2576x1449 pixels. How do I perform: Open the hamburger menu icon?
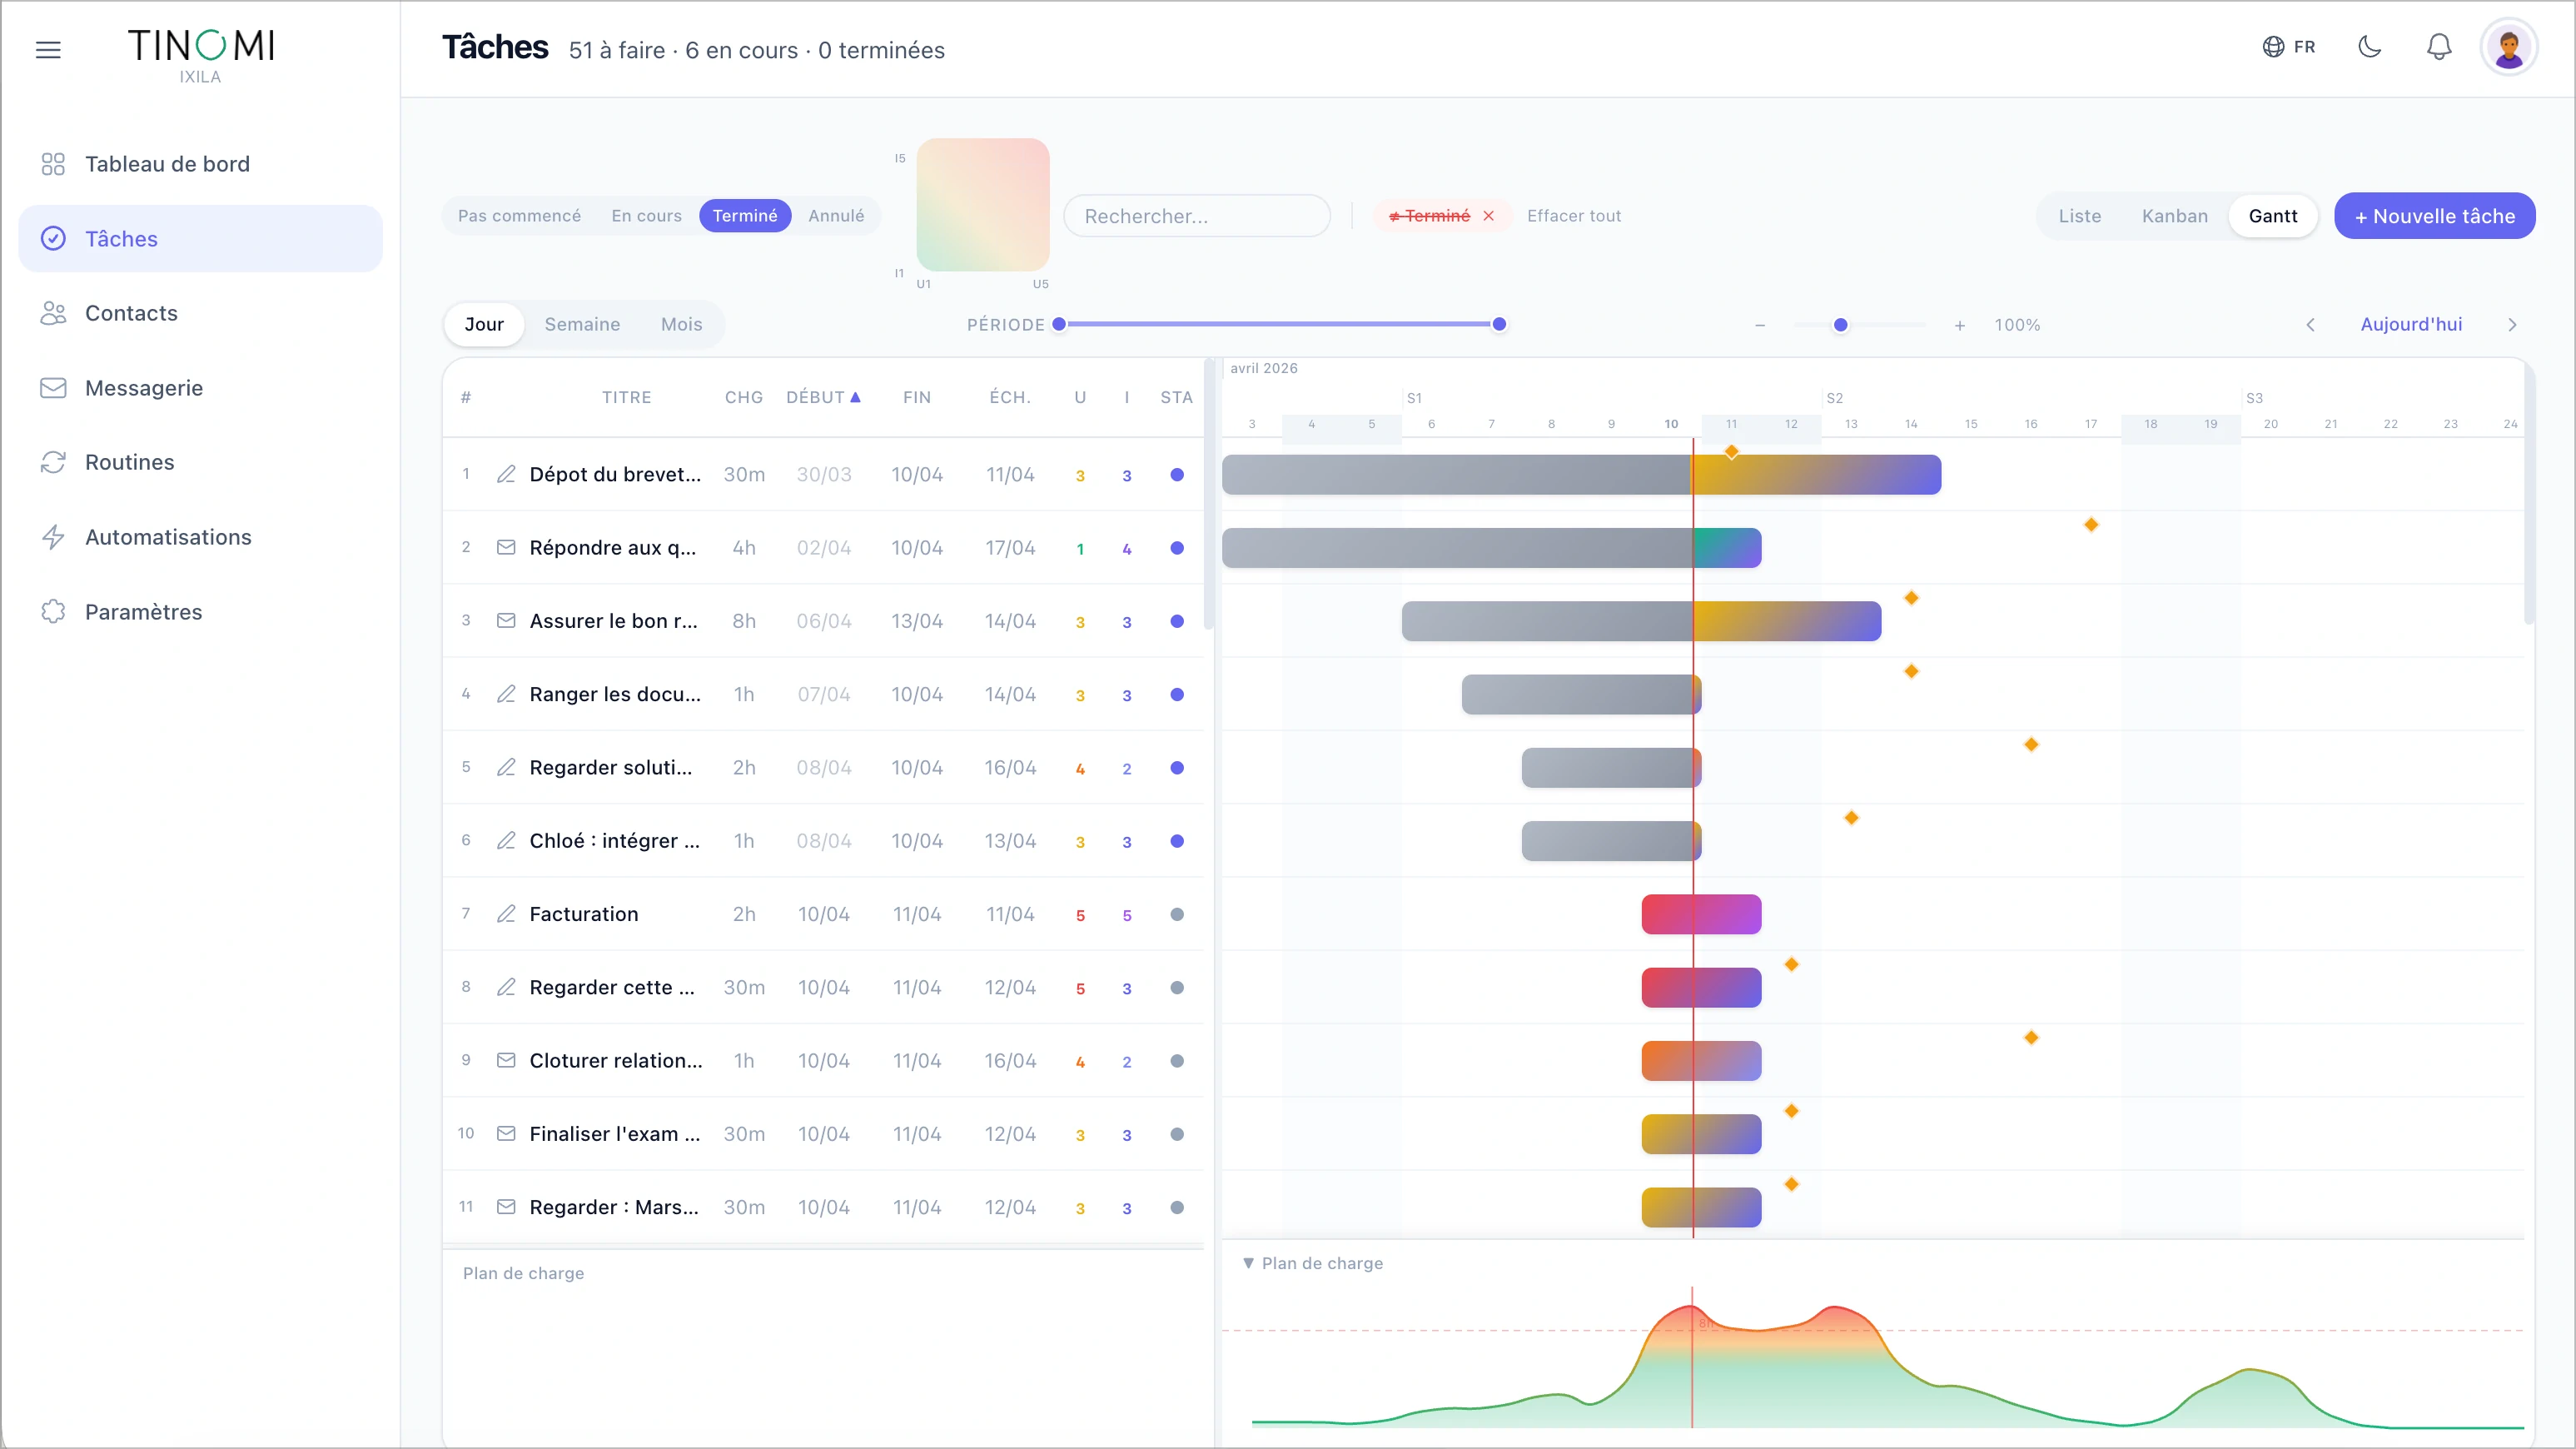pos(48,49)
